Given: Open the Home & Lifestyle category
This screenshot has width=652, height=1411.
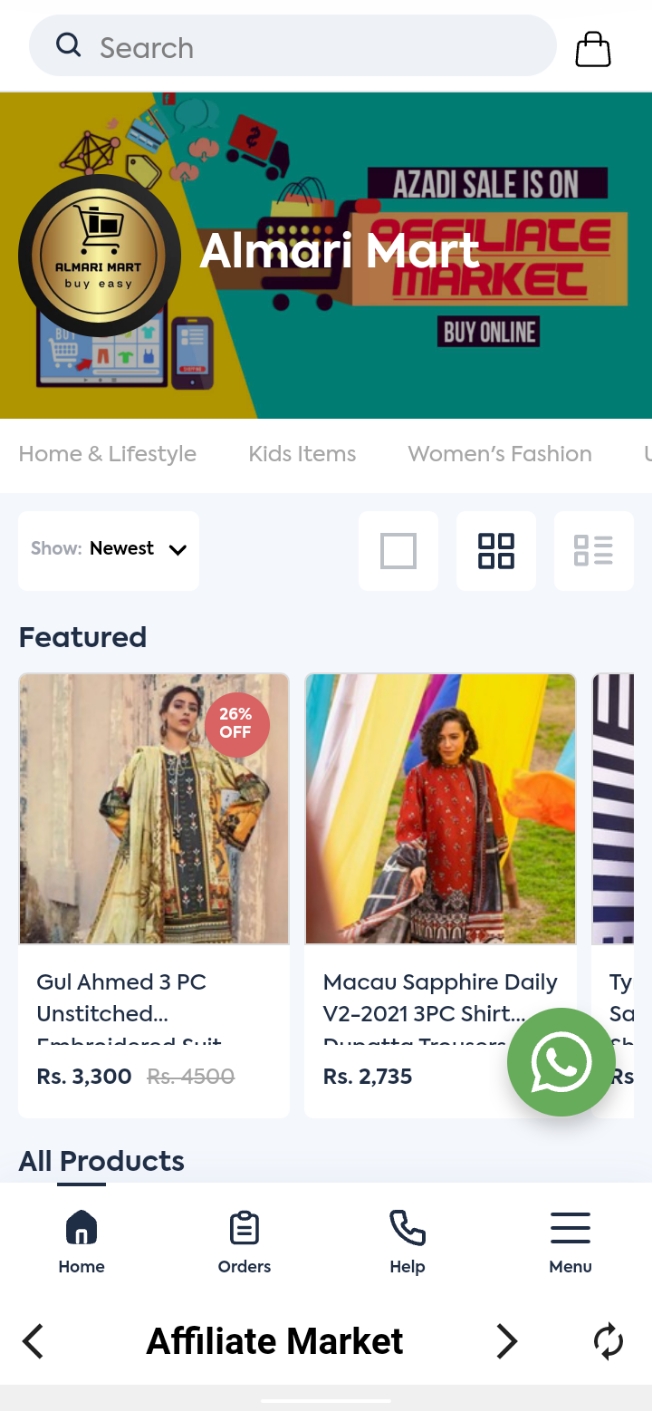Looking at the screenshot, I should (x=107, y=454).
